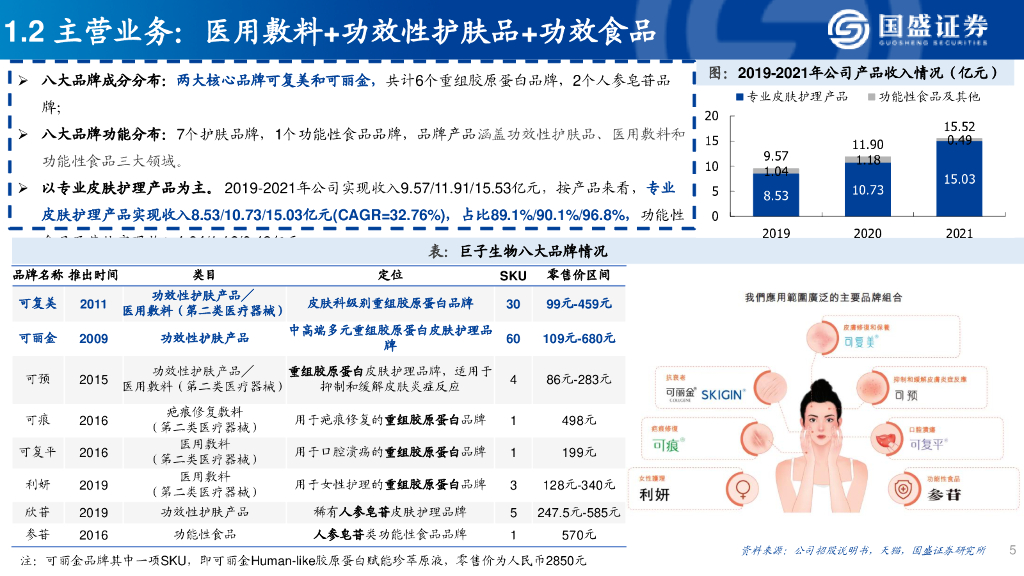Click the 2020 gray bar segment labeled 1.18
Viewport: 1024px width, 576px height.
click(868, 159)
